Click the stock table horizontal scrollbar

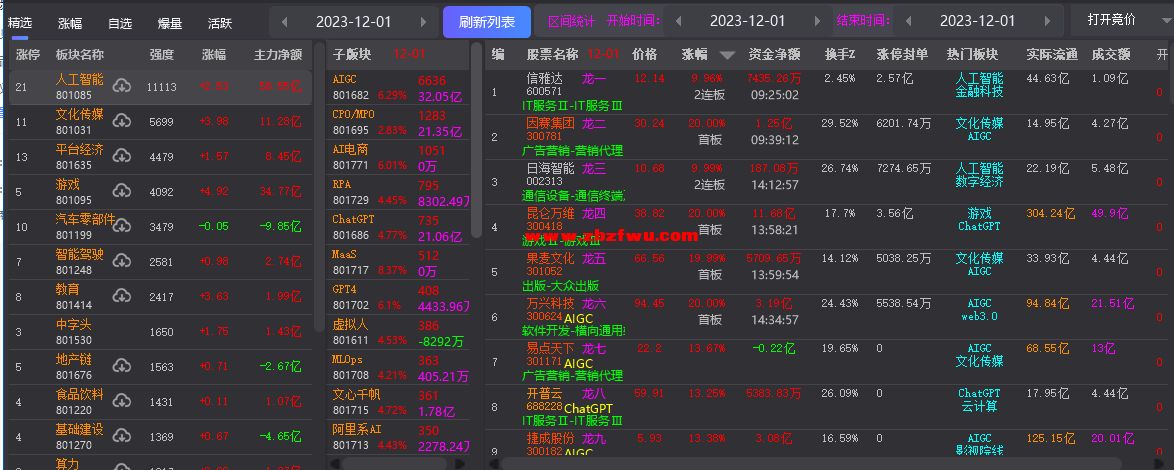(x=812, y=463)
